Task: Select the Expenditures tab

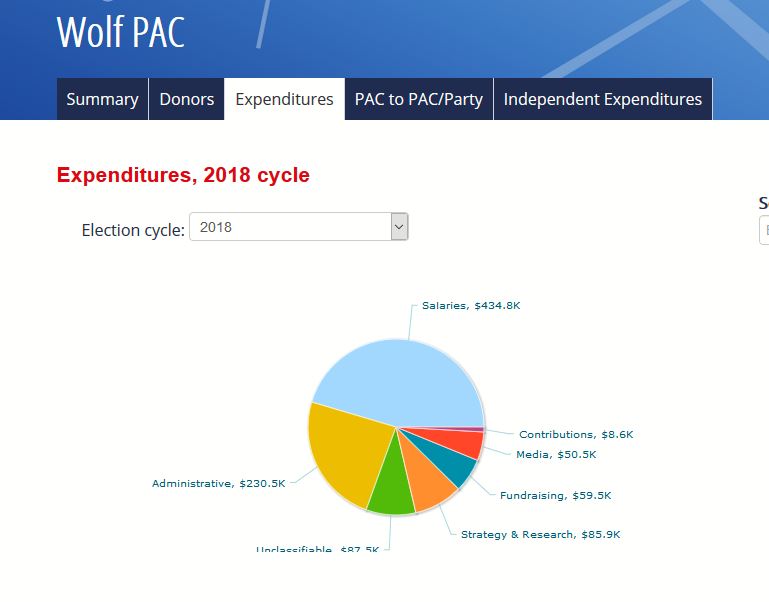Action: tap(284, 99)
